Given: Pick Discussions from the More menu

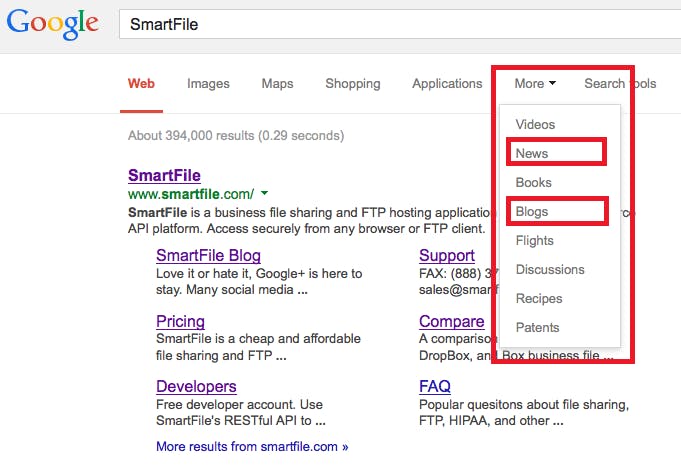Looking at the screenshot, I should coord(550,270).
